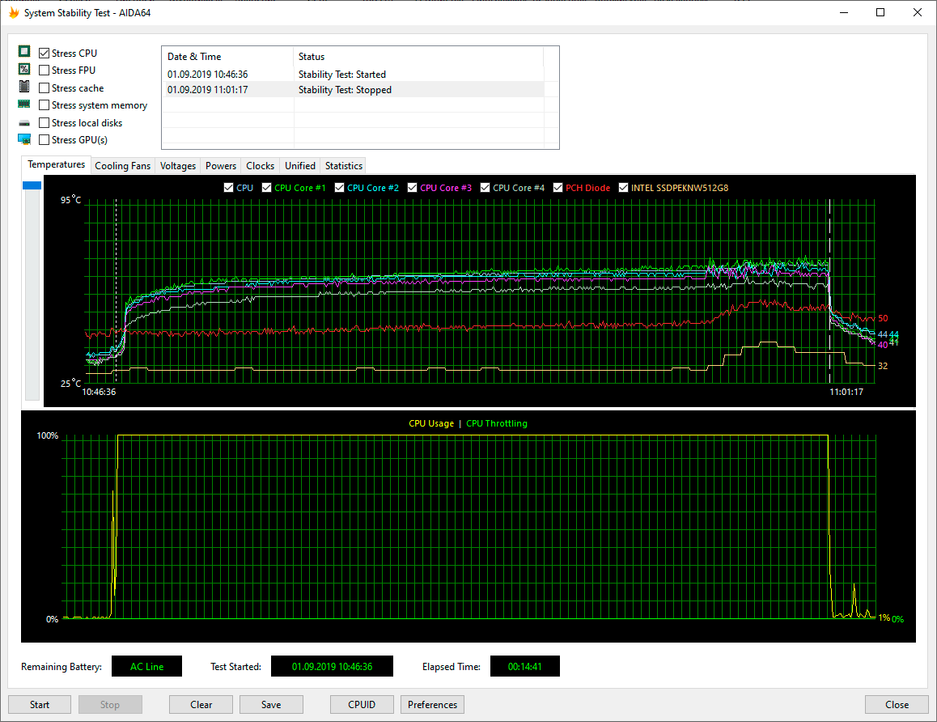Click the disk drive icon beside Stress local disks
The height and width of the screenshot is (722, 937).
point(24,123)
